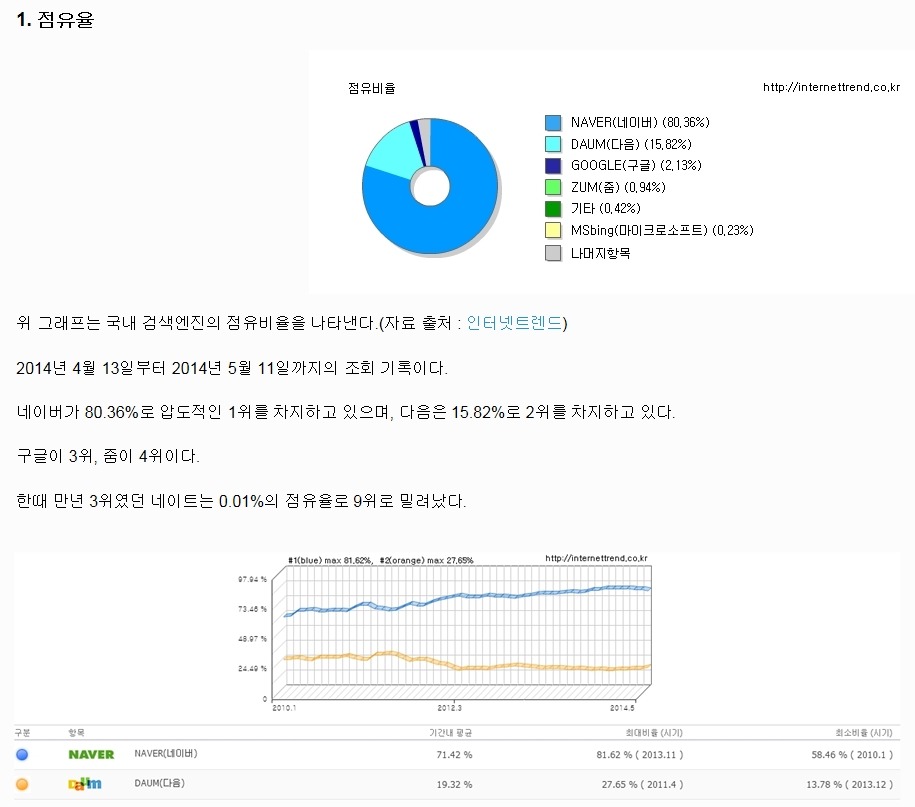Click the '2010.1' x-axis label
The width and height of the screenshot is (915, 807).
[284, 708]
